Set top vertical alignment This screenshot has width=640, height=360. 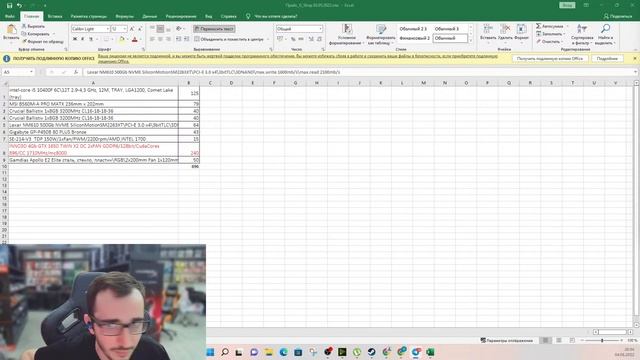point(152,29)
